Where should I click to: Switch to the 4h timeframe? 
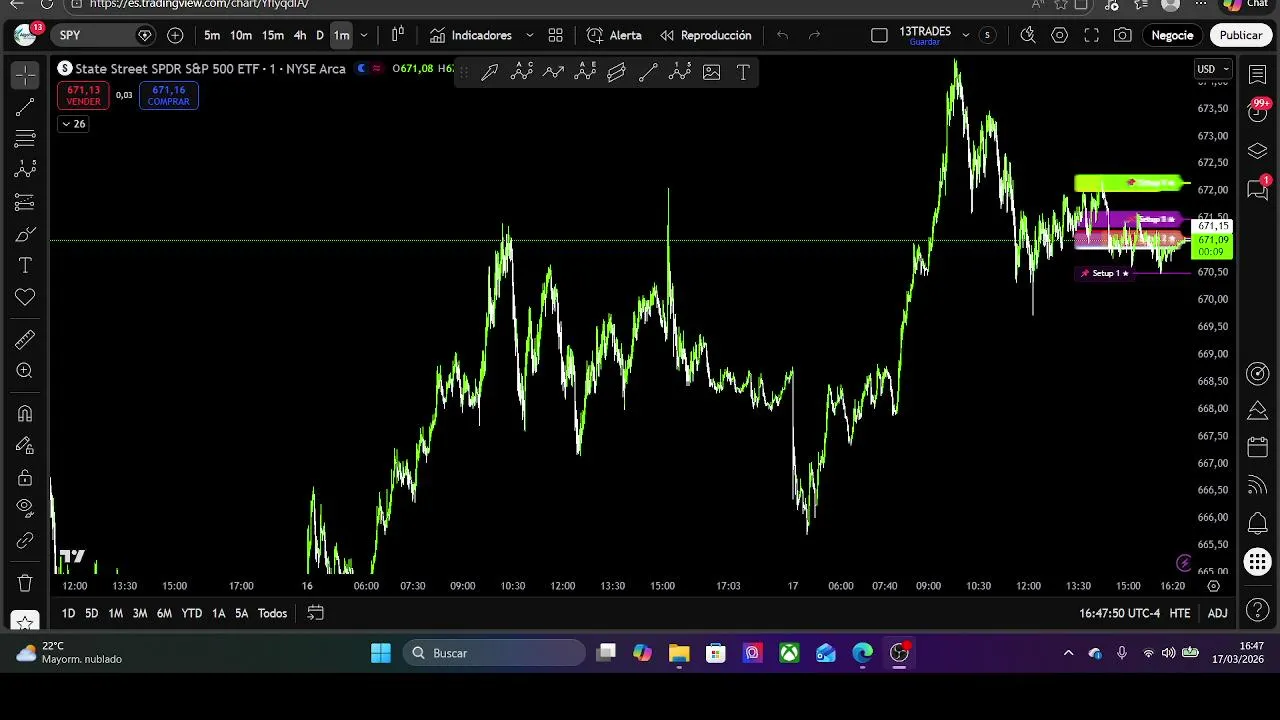point(300,35)
